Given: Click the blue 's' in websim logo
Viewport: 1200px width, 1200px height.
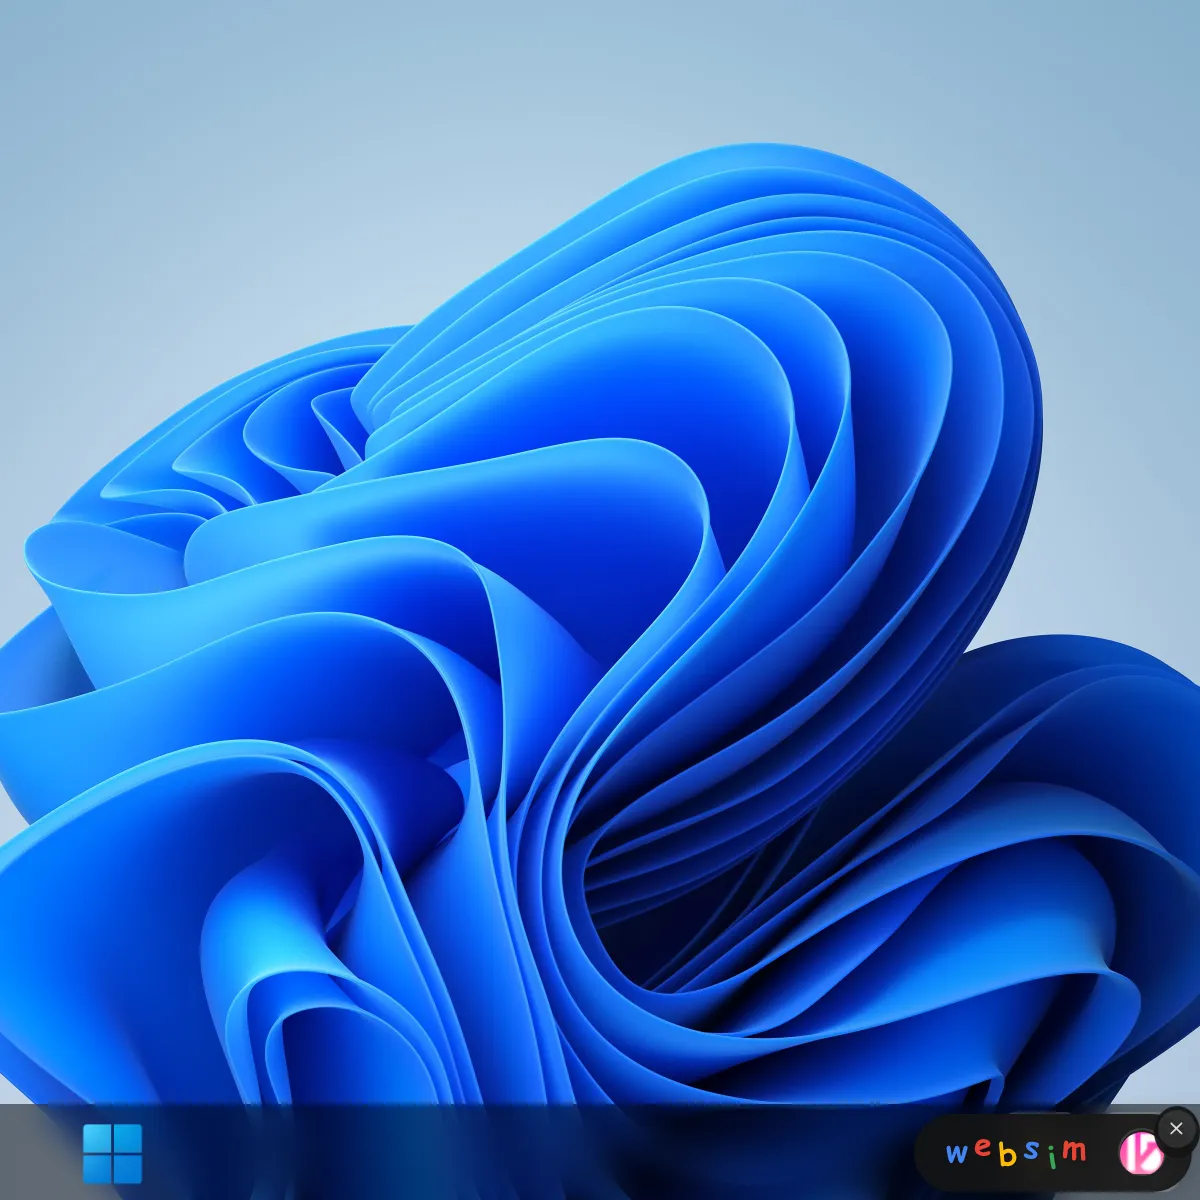Looking at the screenshot, I should (1031, 1151).
